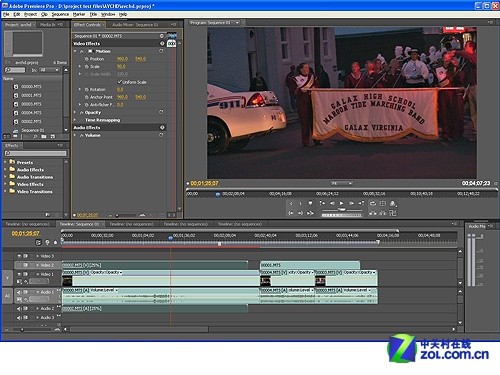Collapse the Motion effect properties
500x375 pixels.
coord(75,51)
